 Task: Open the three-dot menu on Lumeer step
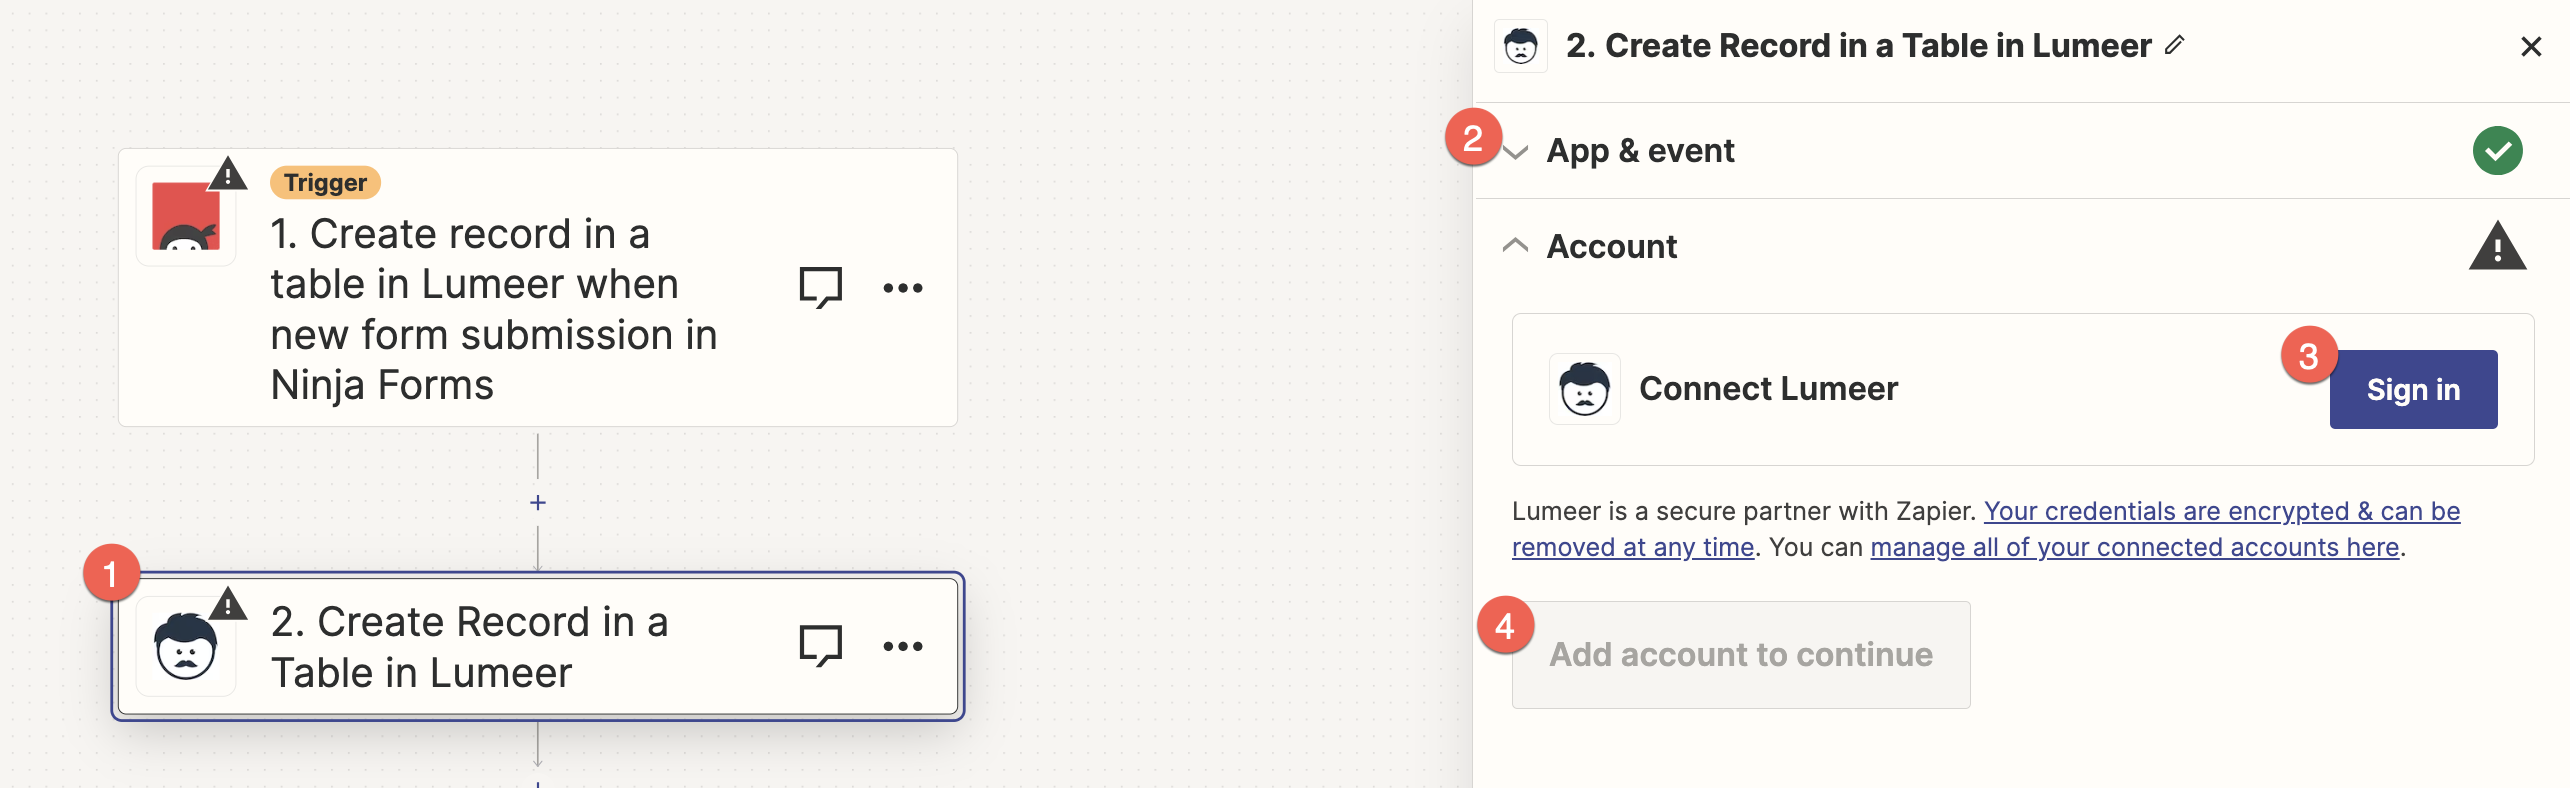pyautogui.click(x=902, y=646)
